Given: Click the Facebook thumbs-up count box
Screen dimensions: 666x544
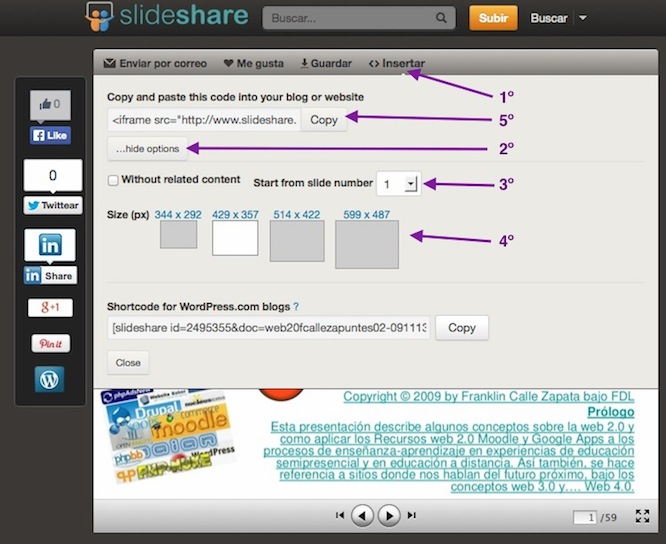Looking at the screenshot, I should click(x=51, y=104).
